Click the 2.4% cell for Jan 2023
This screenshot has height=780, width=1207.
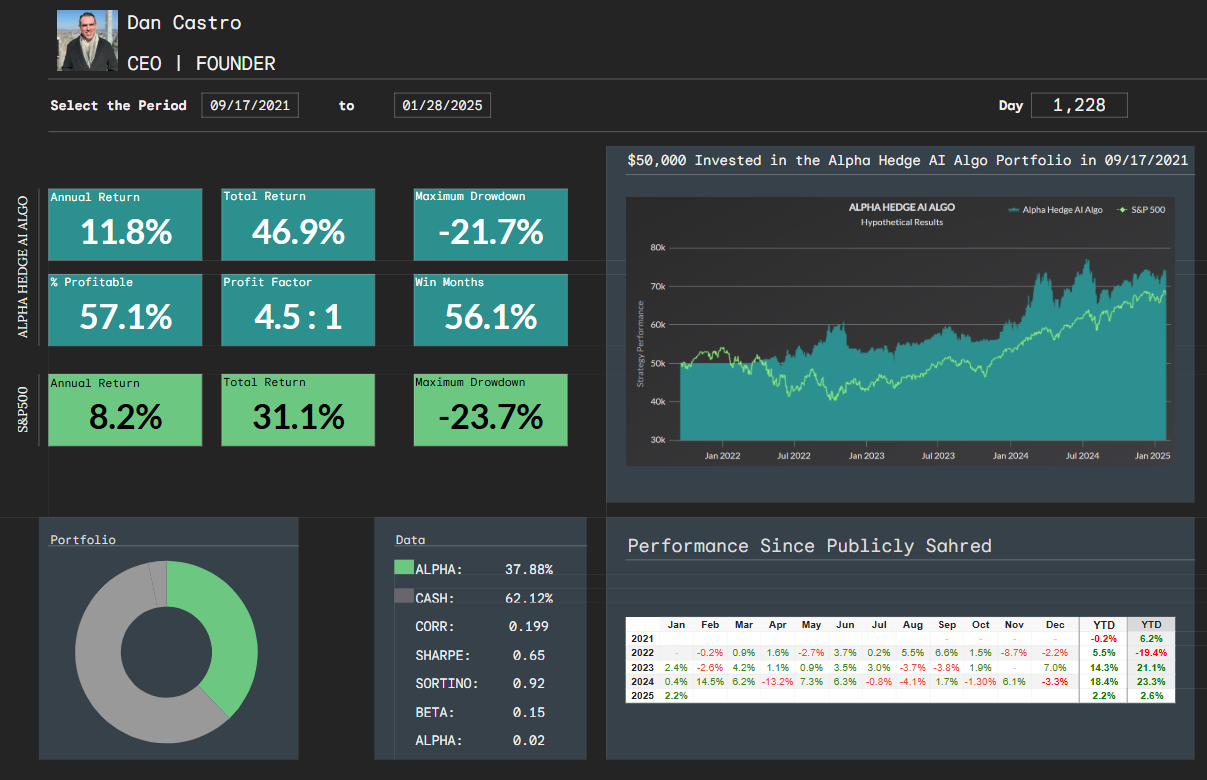click(676, 667)
